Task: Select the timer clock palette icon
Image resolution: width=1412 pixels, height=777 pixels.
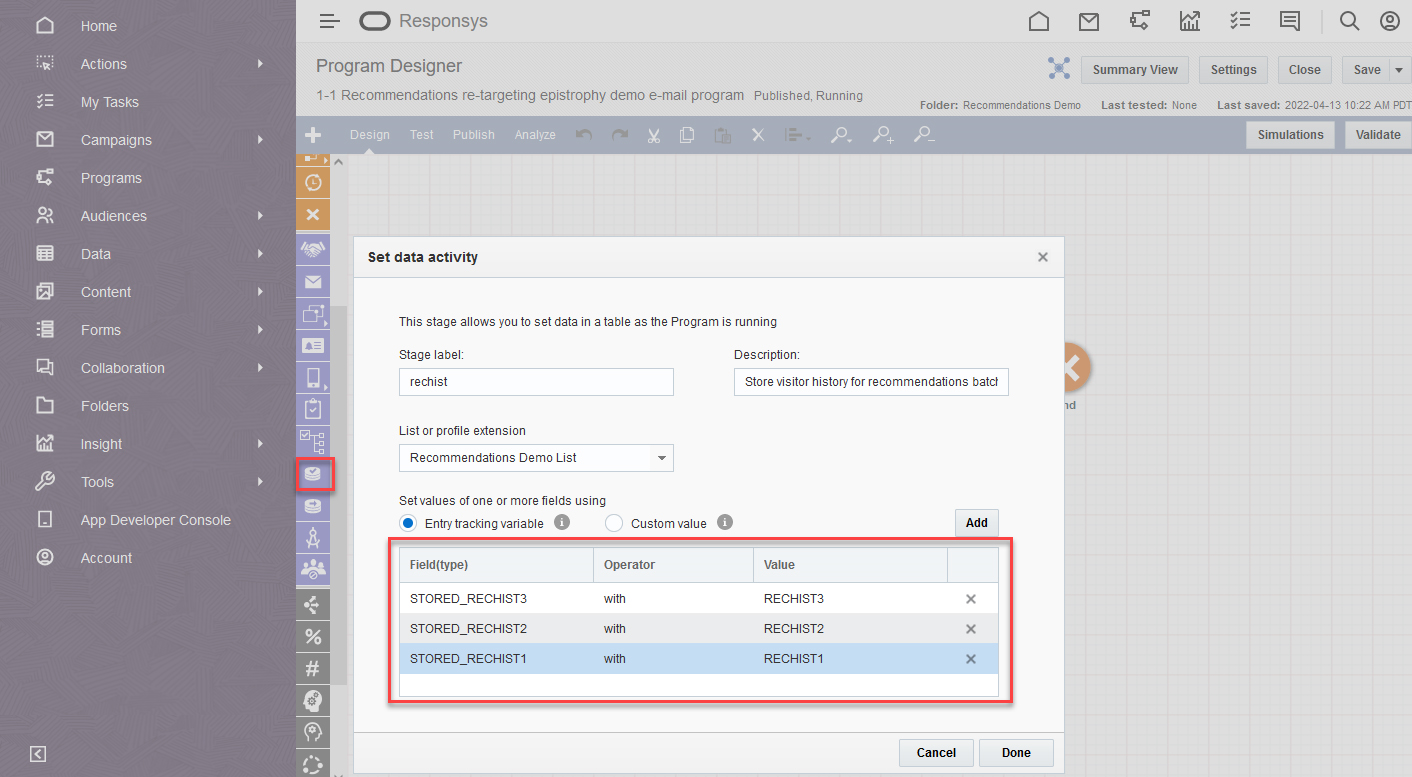Action: pos(313,183)
